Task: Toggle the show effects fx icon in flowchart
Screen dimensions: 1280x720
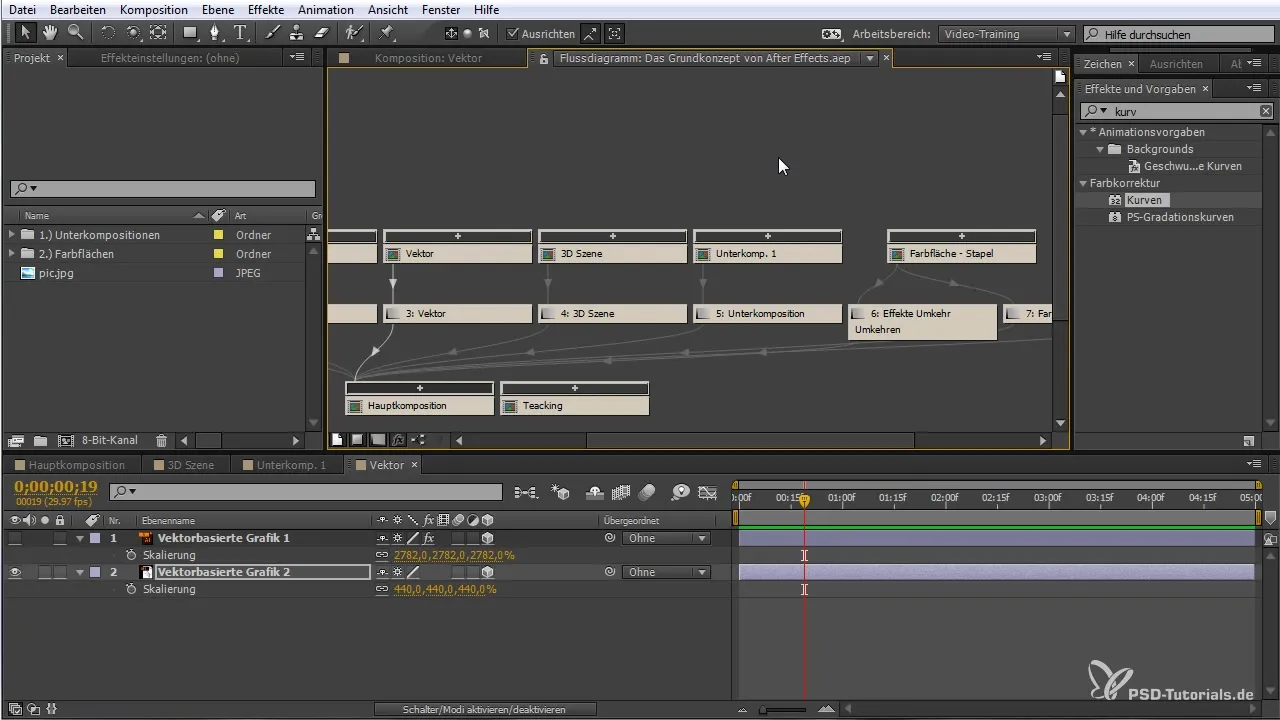Action: click(x=398, y=439)
